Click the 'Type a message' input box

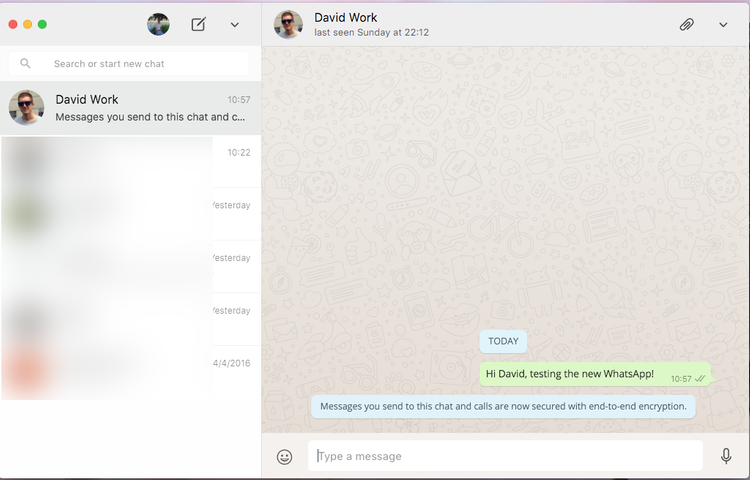pos(505,456)
